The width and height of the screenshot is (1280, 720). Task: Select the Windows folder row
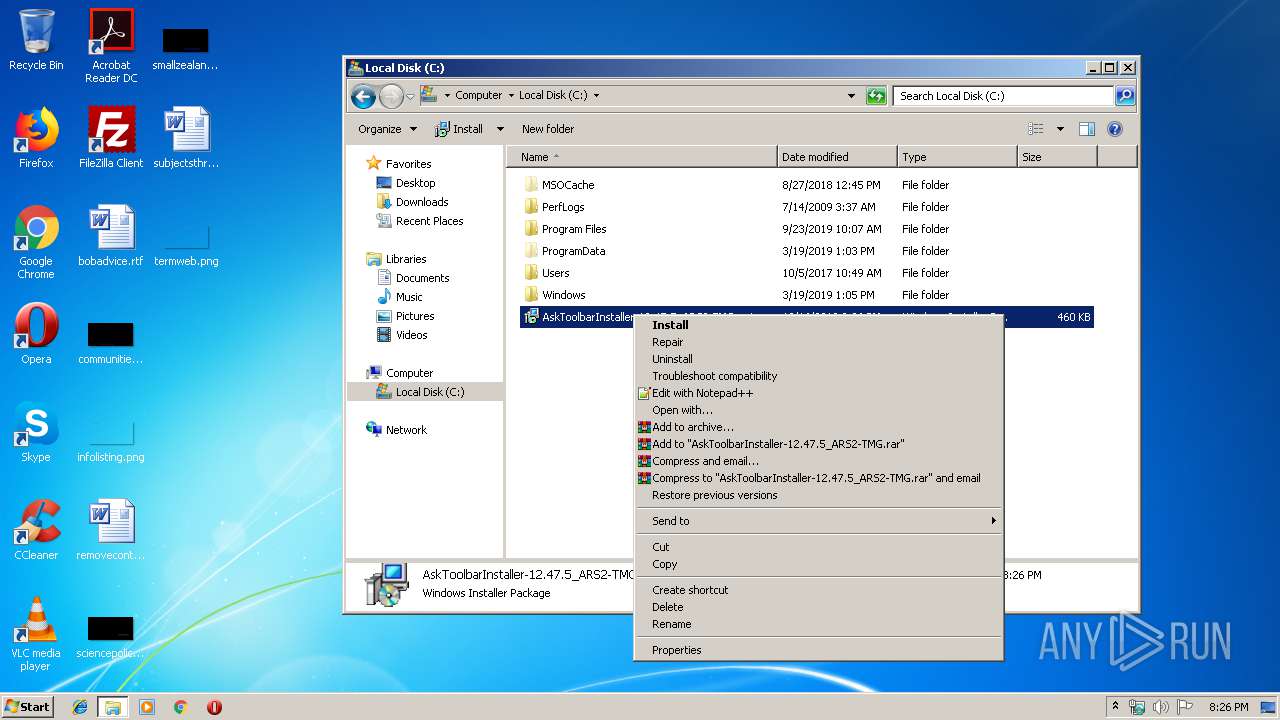[x=807, y=295]
